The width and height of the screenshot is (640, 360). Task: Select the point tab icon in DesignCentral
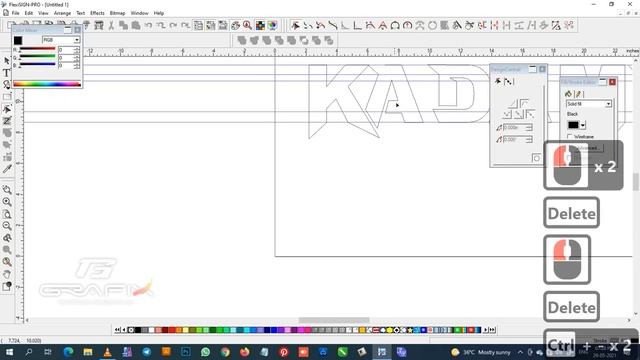(x=508, y=82)
